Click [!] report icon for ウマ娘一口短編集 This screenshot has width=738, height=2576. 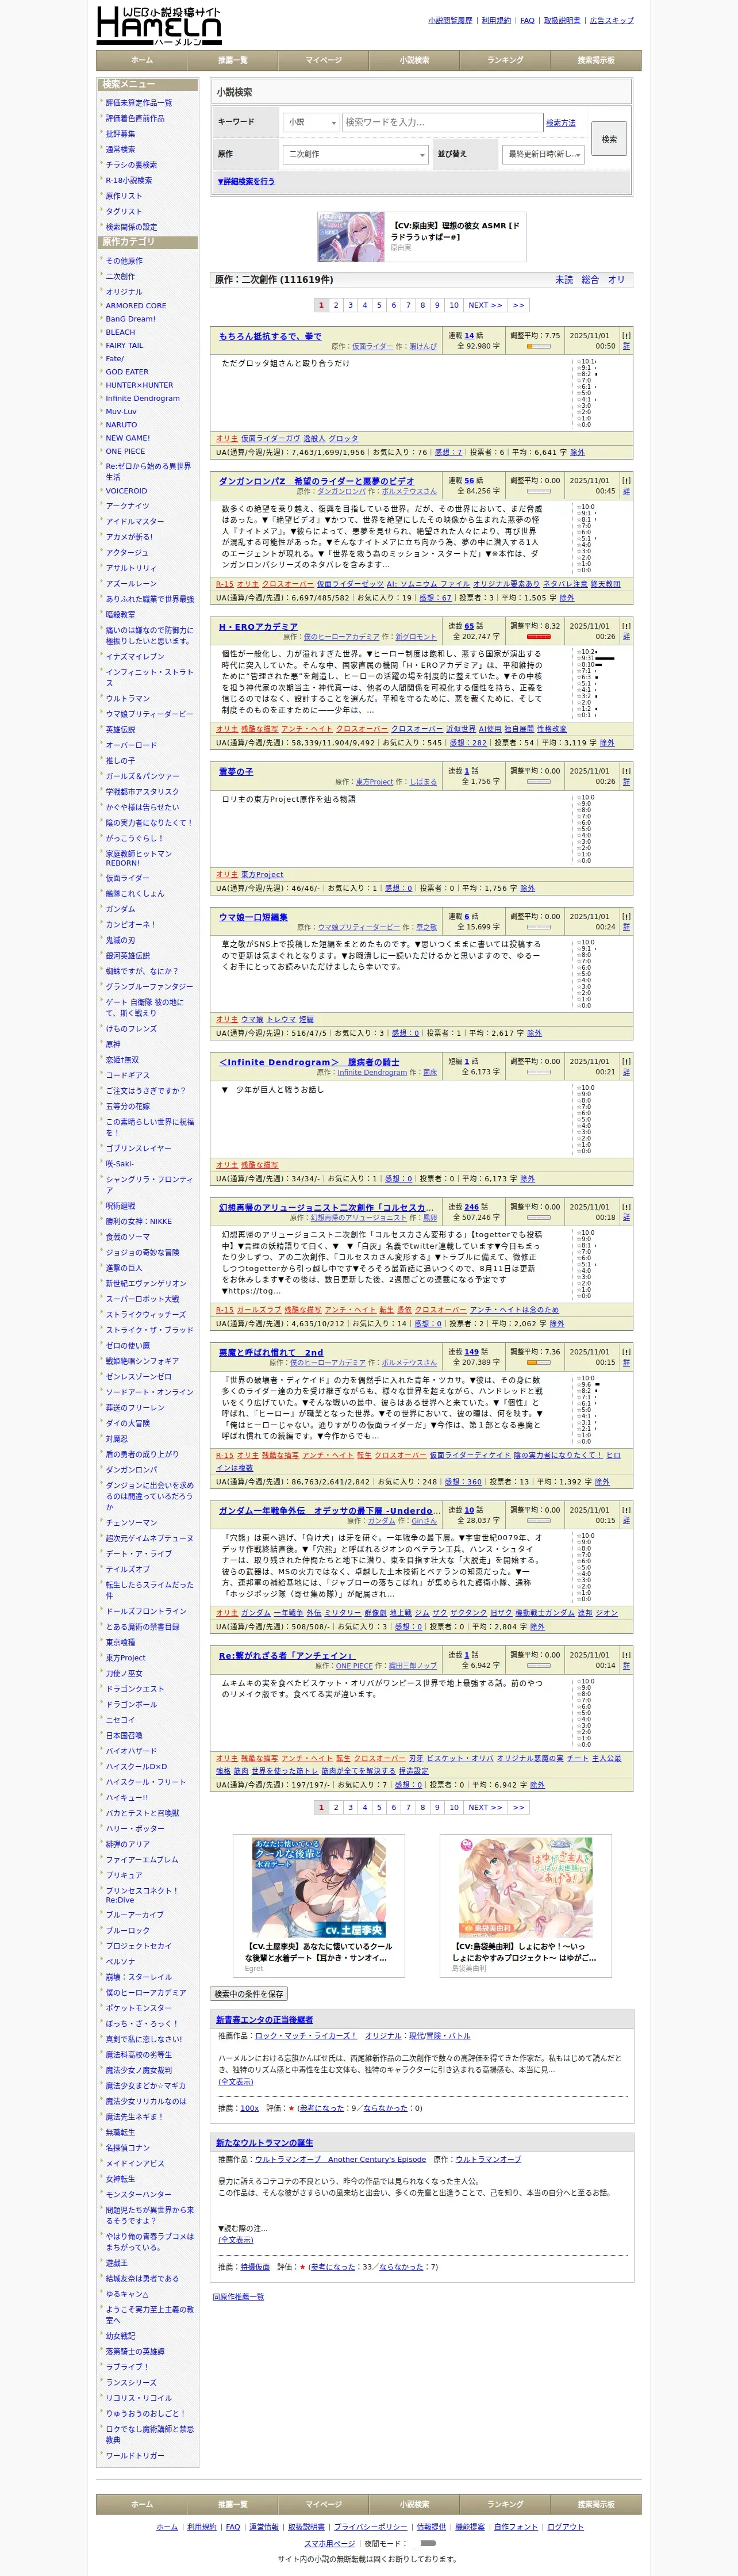point(626,916)
